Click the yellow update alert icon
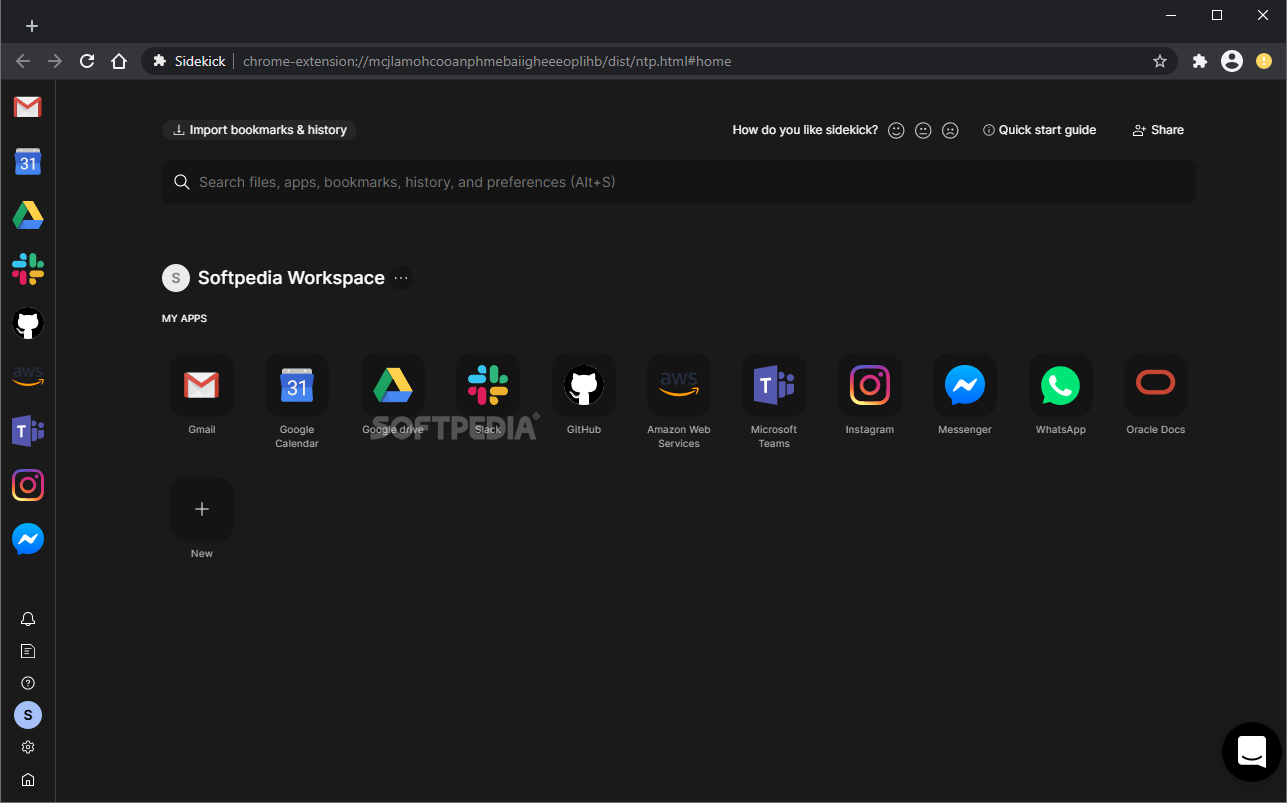The image size is (1287, 803). point(1264,61)
